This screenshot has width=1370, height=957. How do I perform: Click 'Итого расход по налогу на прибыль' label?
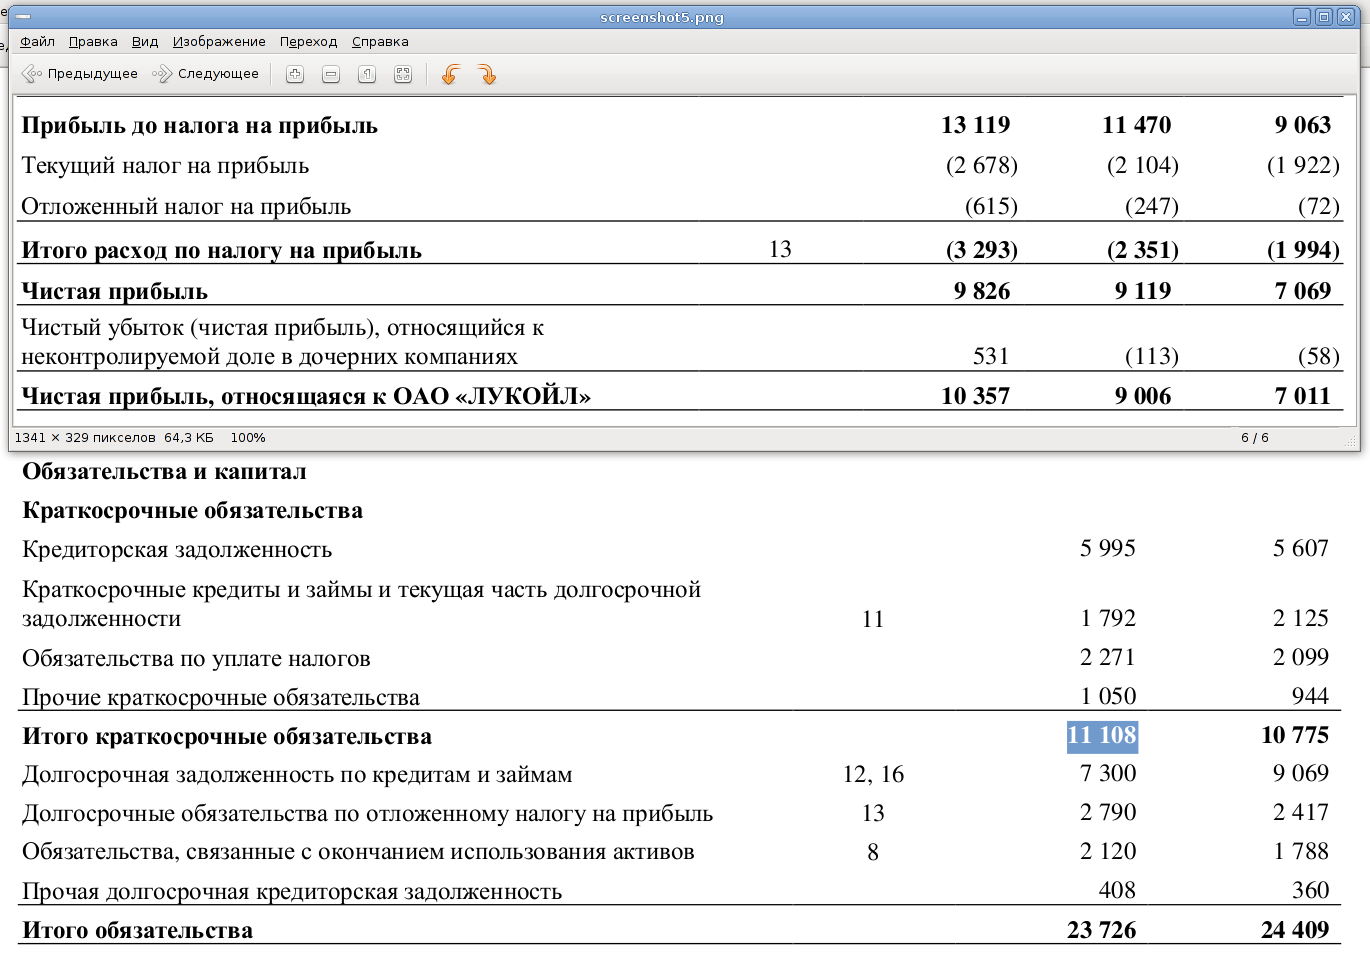coord(221,251)
